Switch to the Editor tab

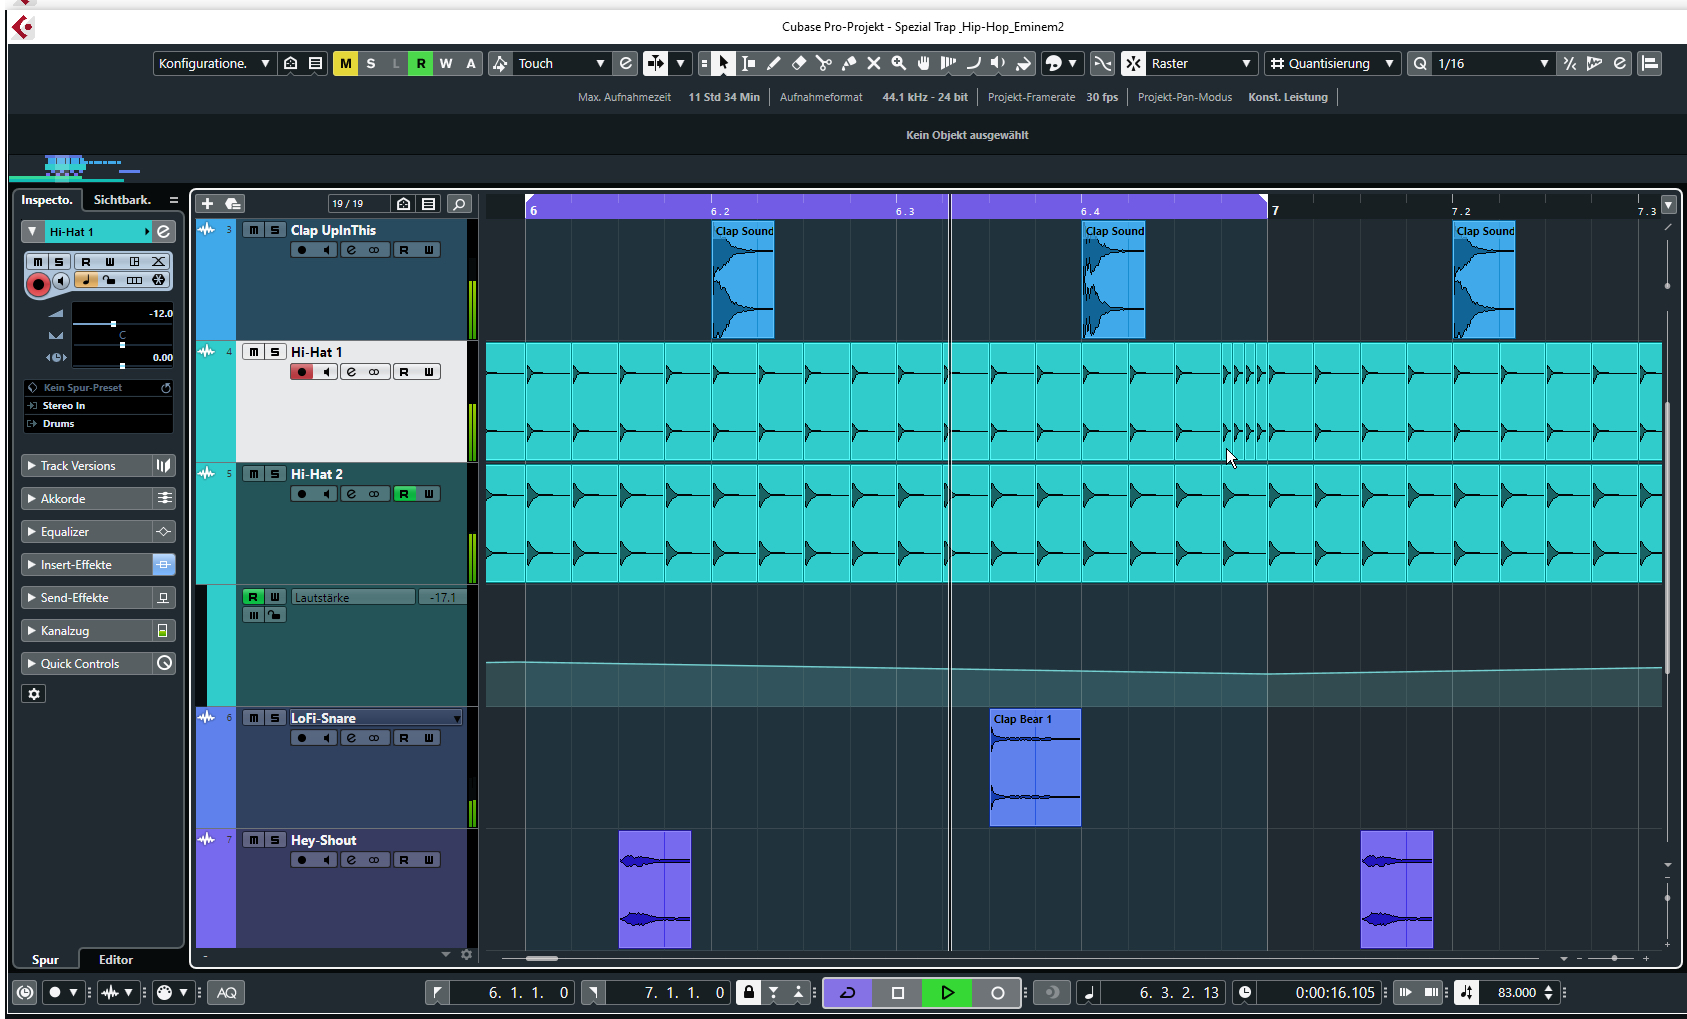point(116,960)
